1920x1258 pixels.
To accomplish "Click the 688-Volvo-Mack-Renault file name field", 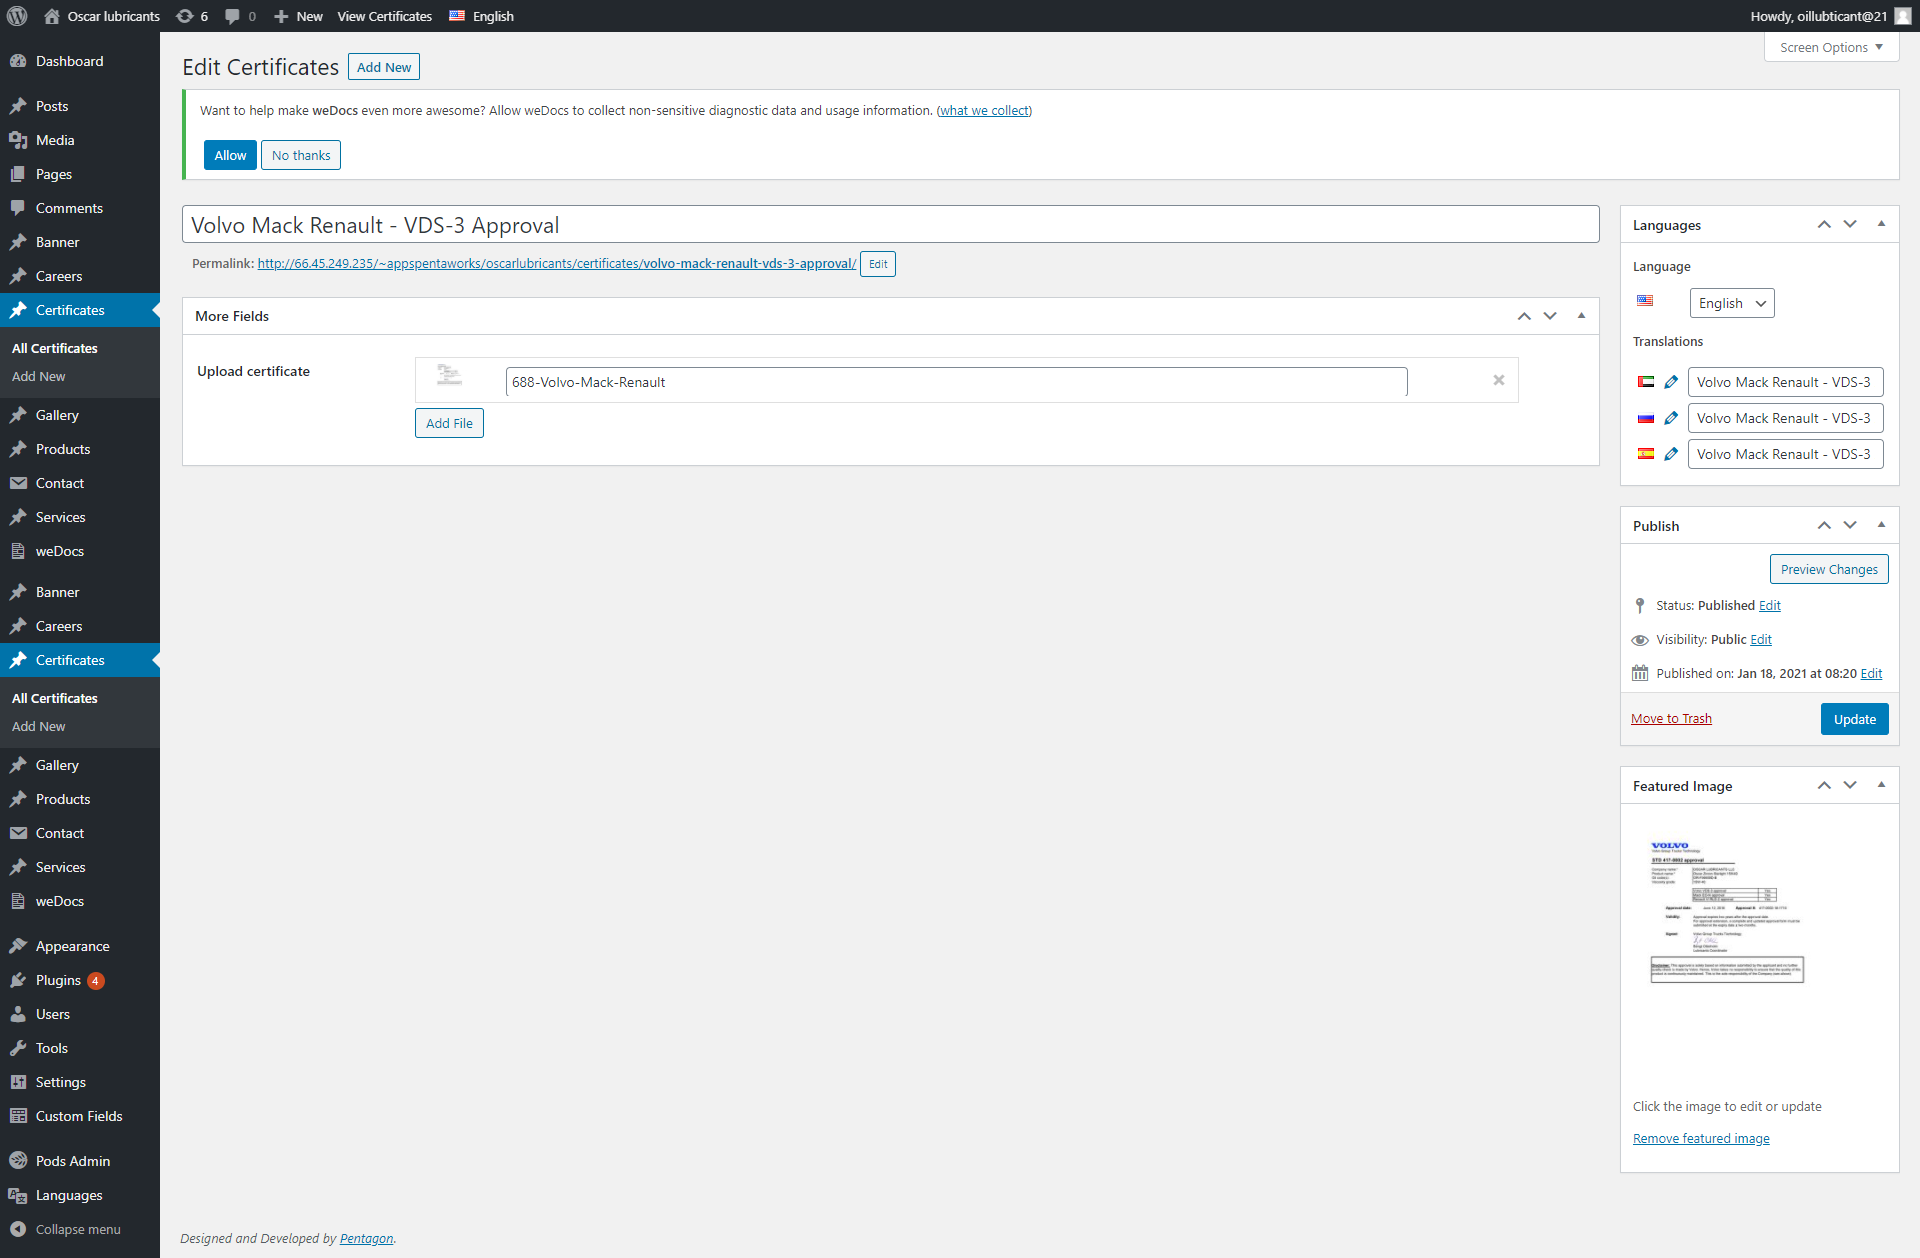I will tap(956, 382).
